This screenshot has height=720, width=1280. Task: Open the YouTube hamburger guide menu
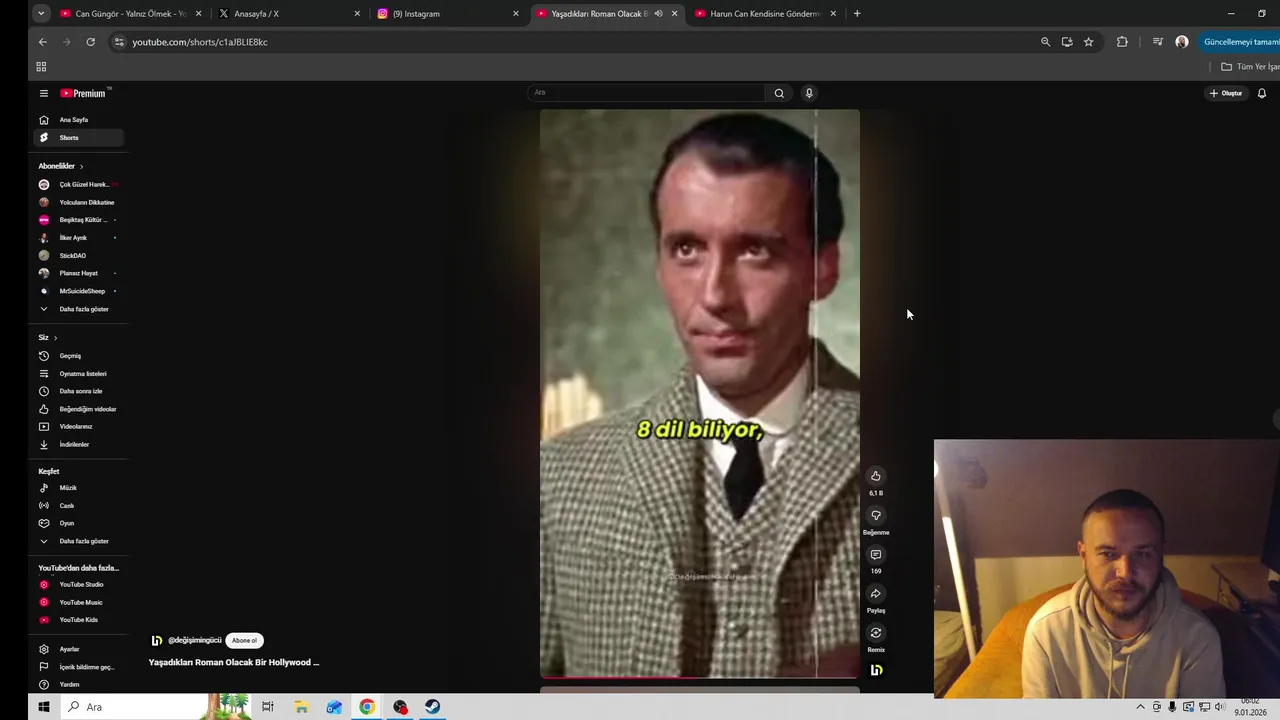click(x=44, y=93)
